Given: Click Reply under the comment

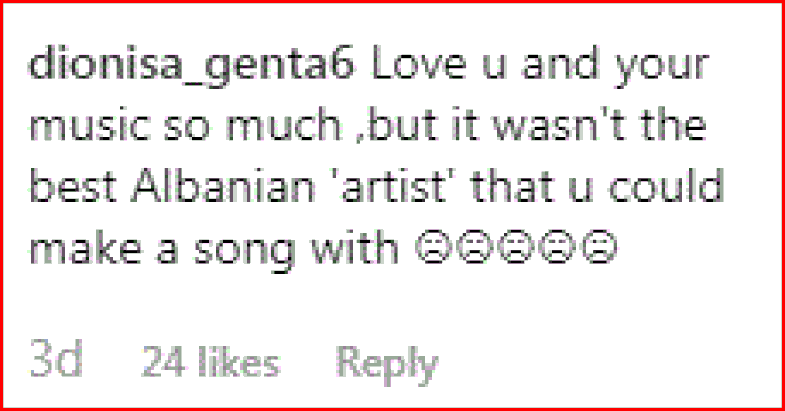Looking at the screenshot, I should [386, 365].
